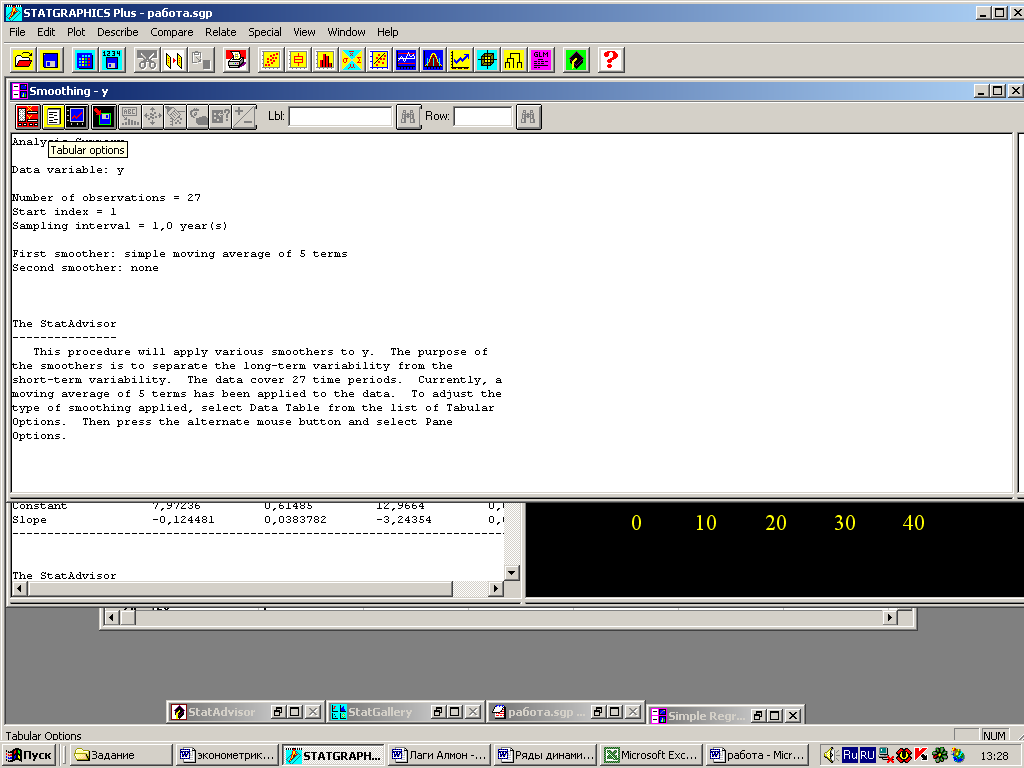Viewport: 1024px width, 768px height.
Task: Open the Compare menu
Action: [171, 32]
